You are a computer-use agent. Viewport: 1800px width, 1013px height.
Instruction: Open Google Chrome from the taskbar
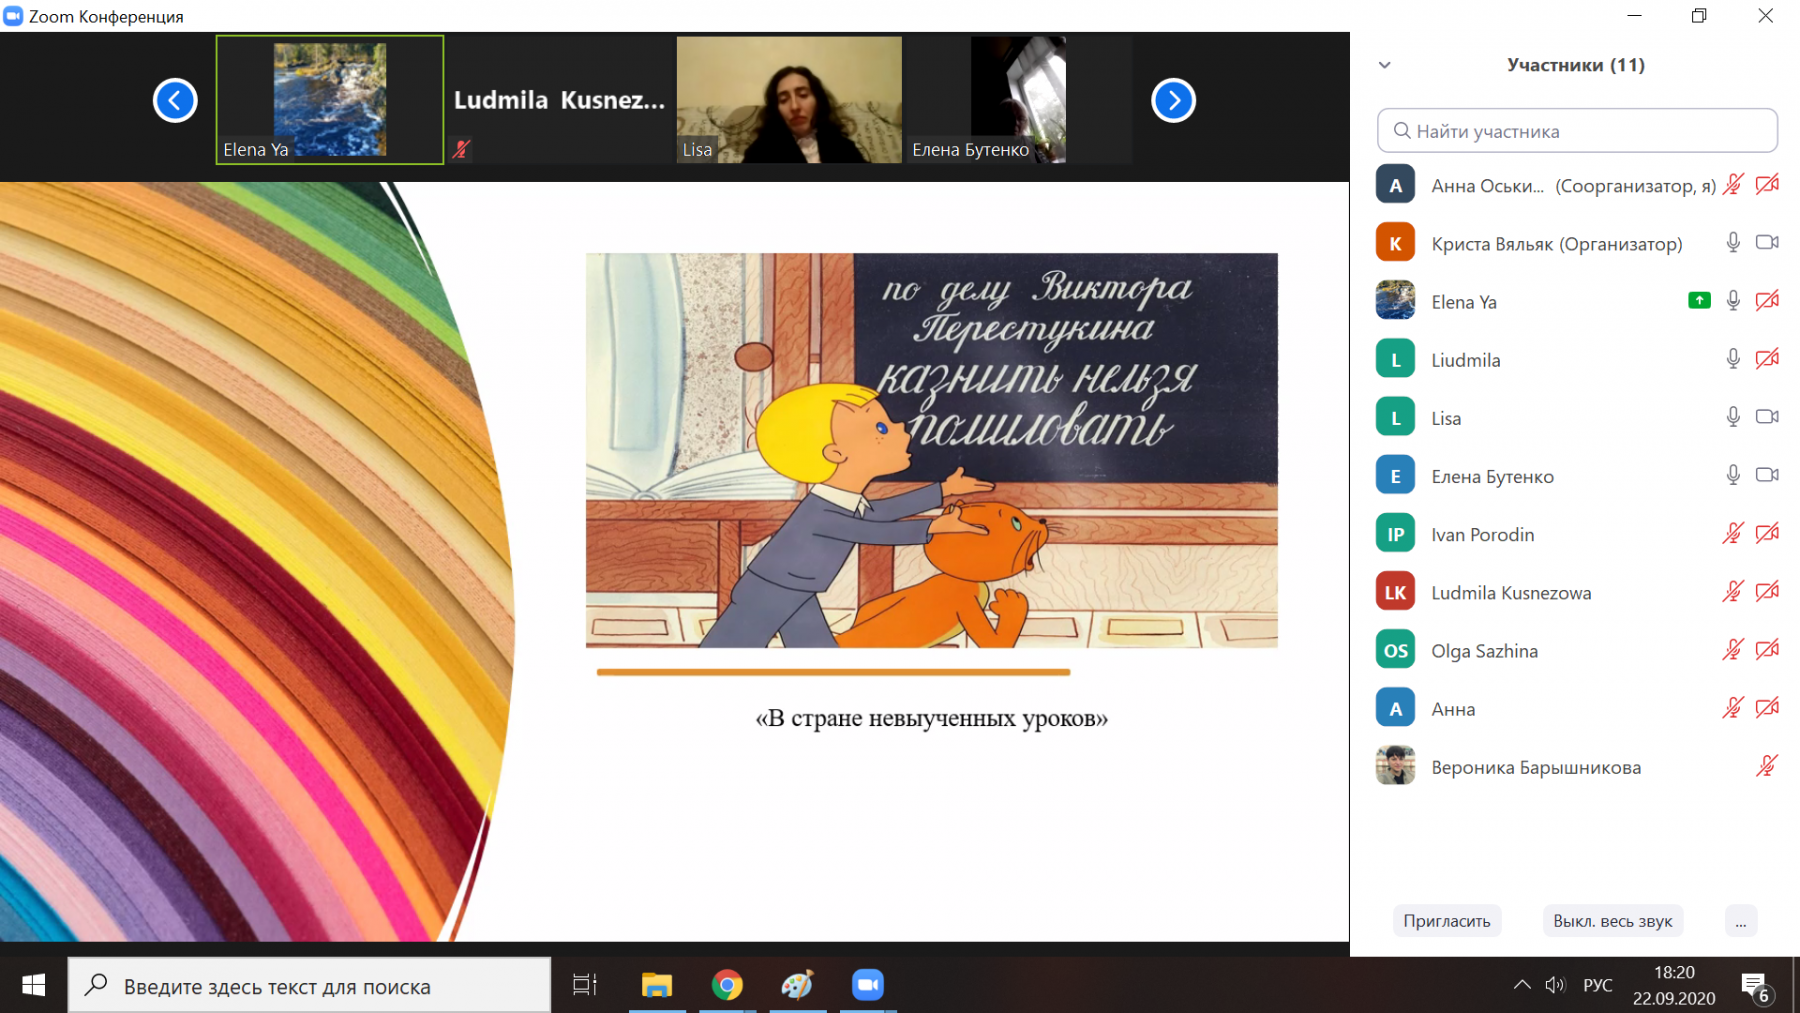coord(727,985)
